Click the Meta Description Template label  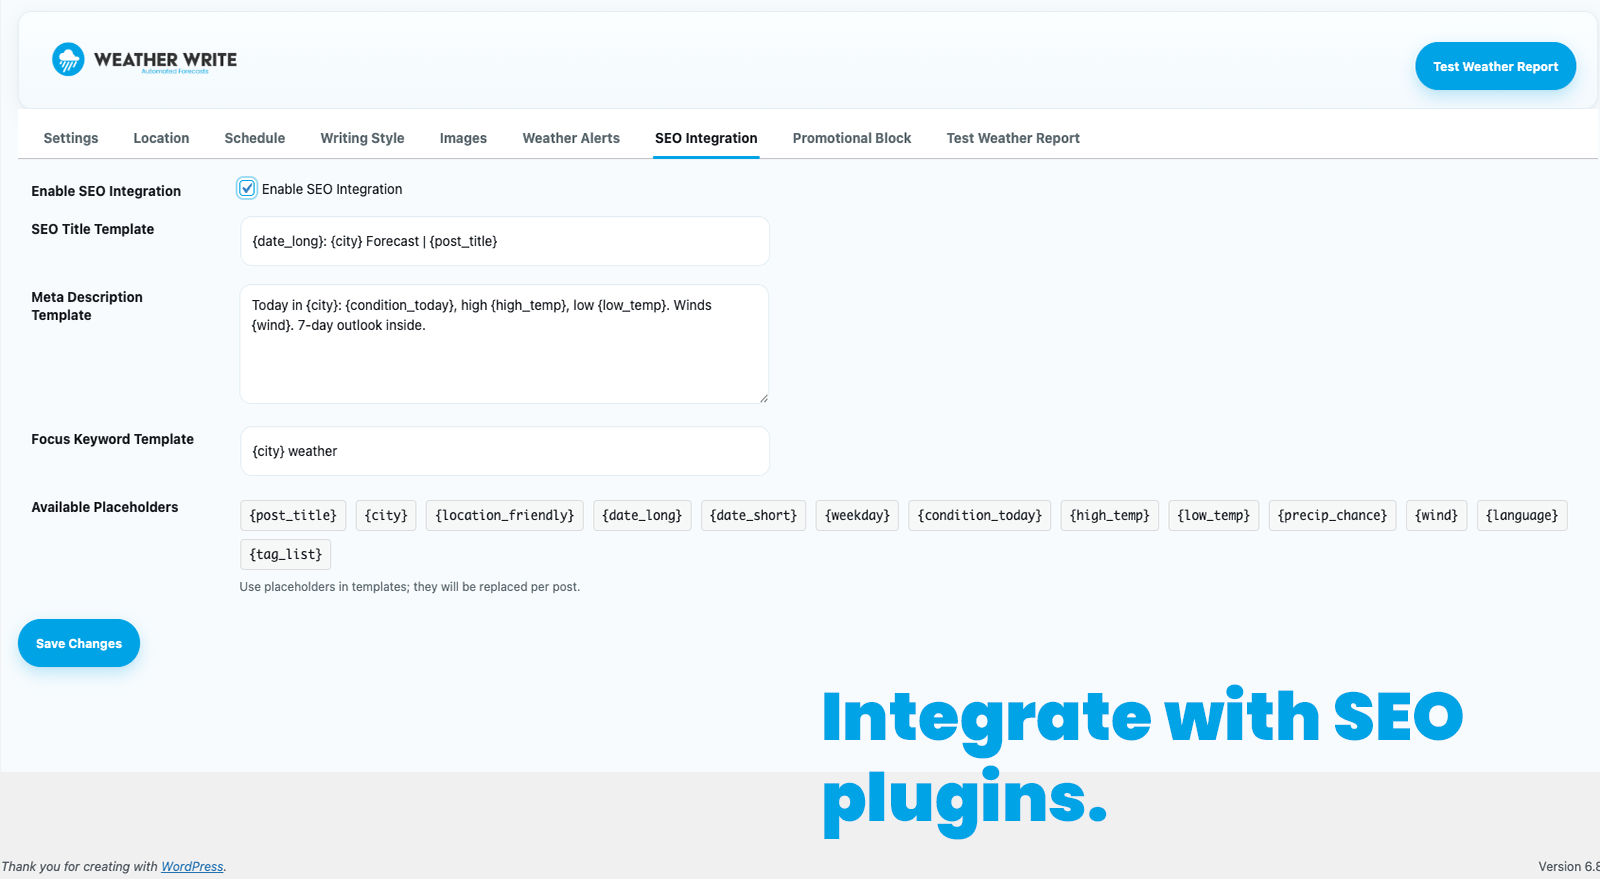pyautogui.click(x=87, y=306)
